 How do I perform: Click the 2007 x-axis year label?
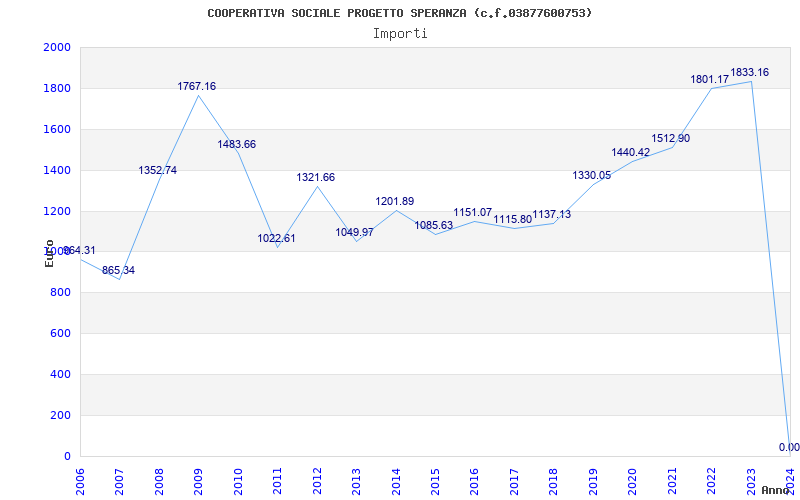[119, 480]
